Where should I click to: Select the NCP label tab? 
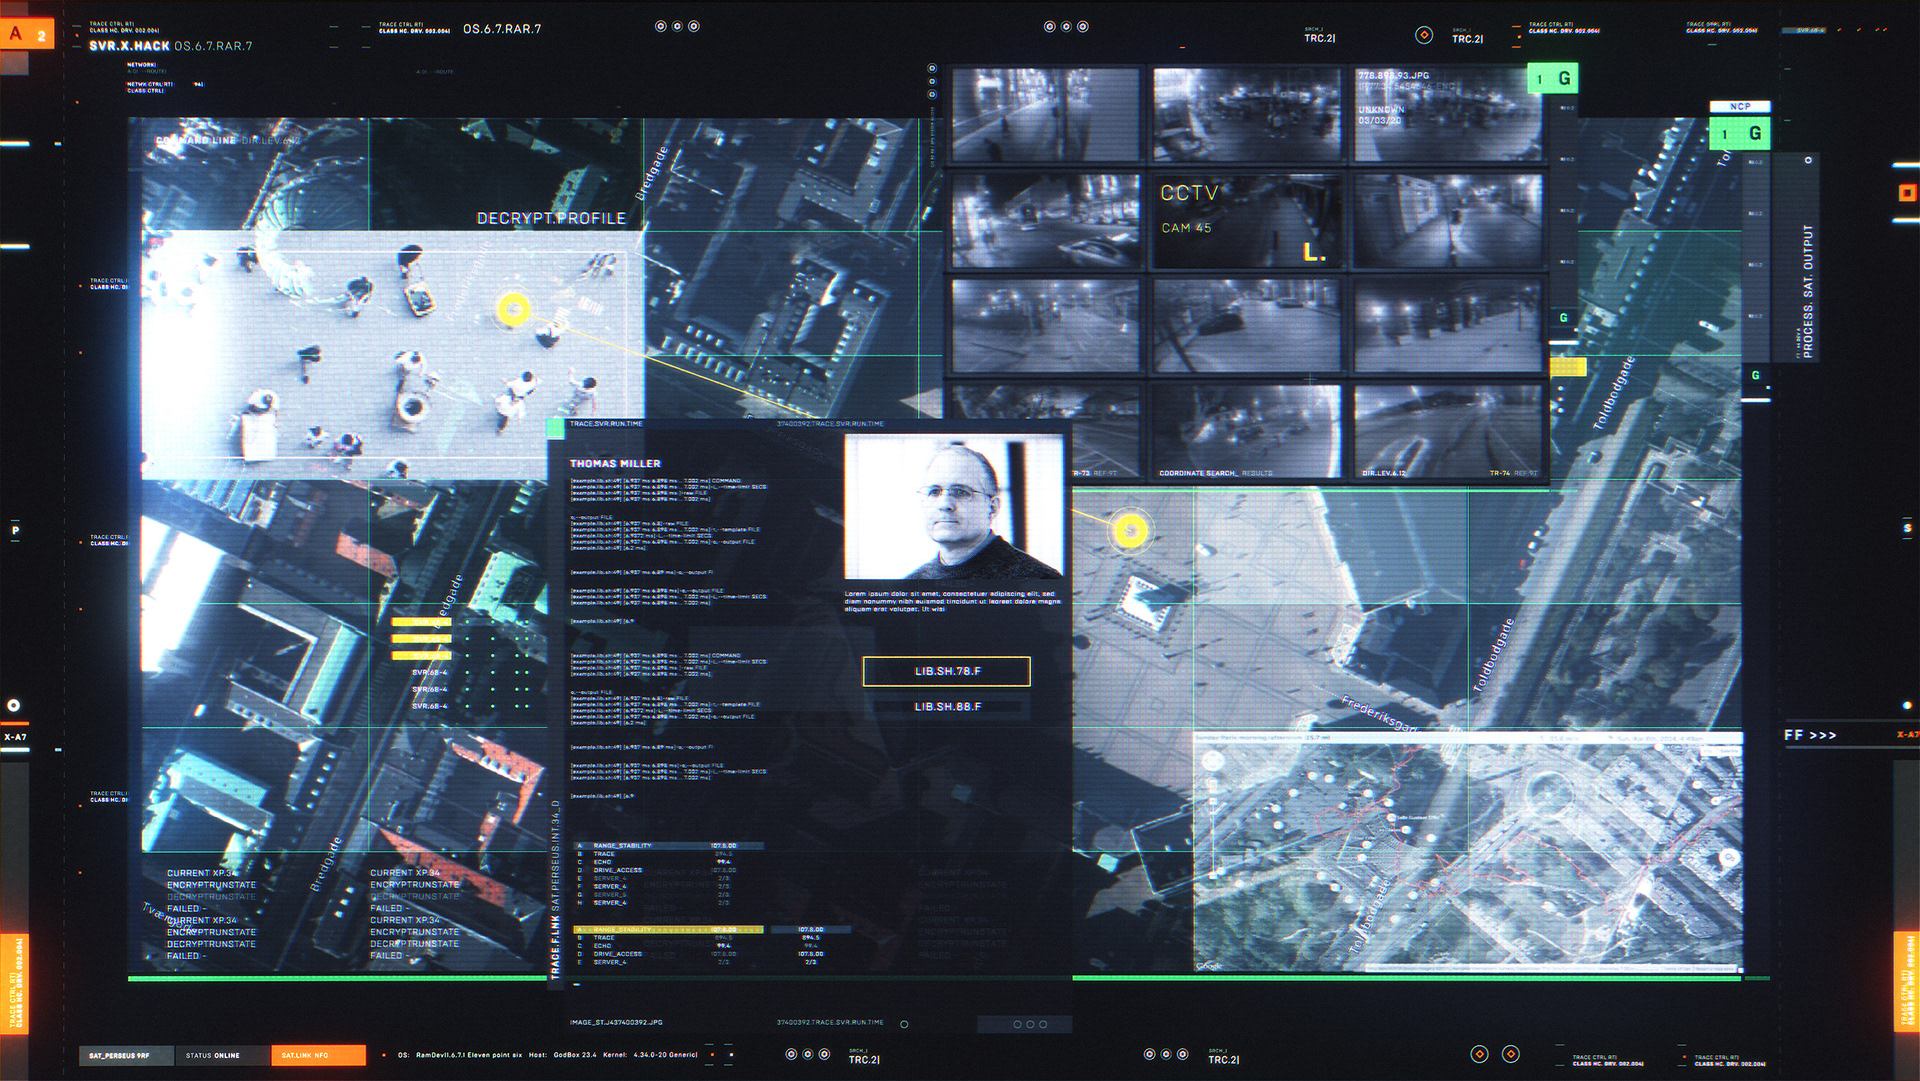pyautogui.click(x=1740, y=106)
